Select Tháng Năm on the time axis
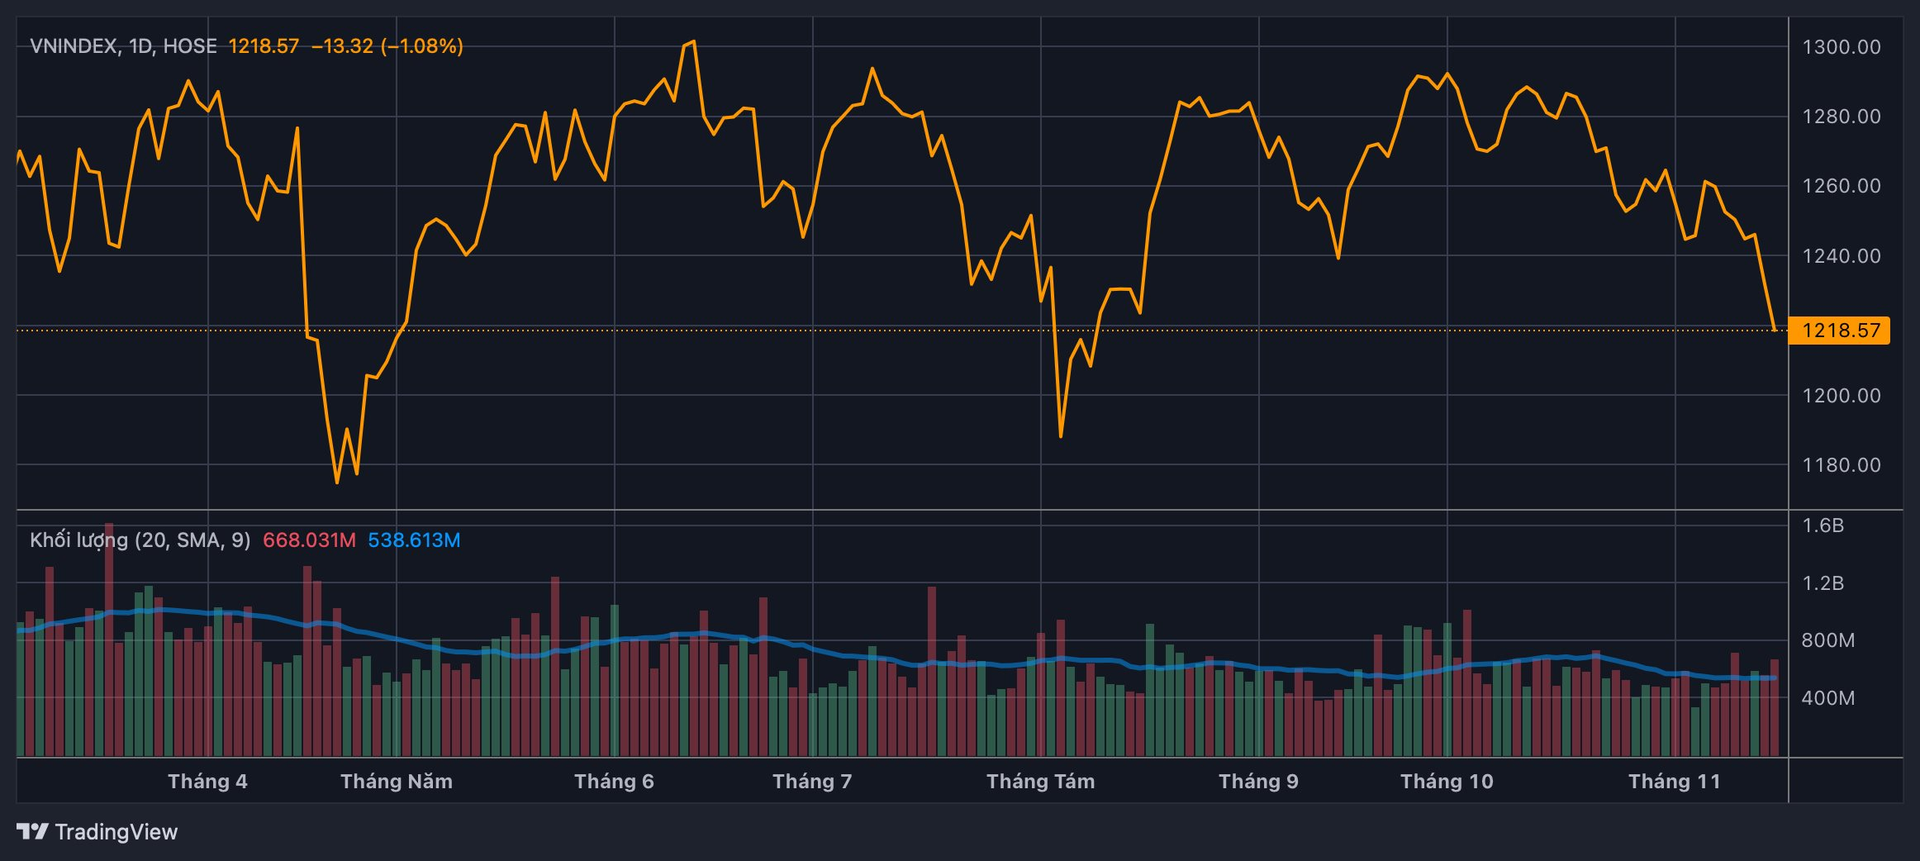The height and width of the screenshot is (861, 1920). [x=396, y=781]
